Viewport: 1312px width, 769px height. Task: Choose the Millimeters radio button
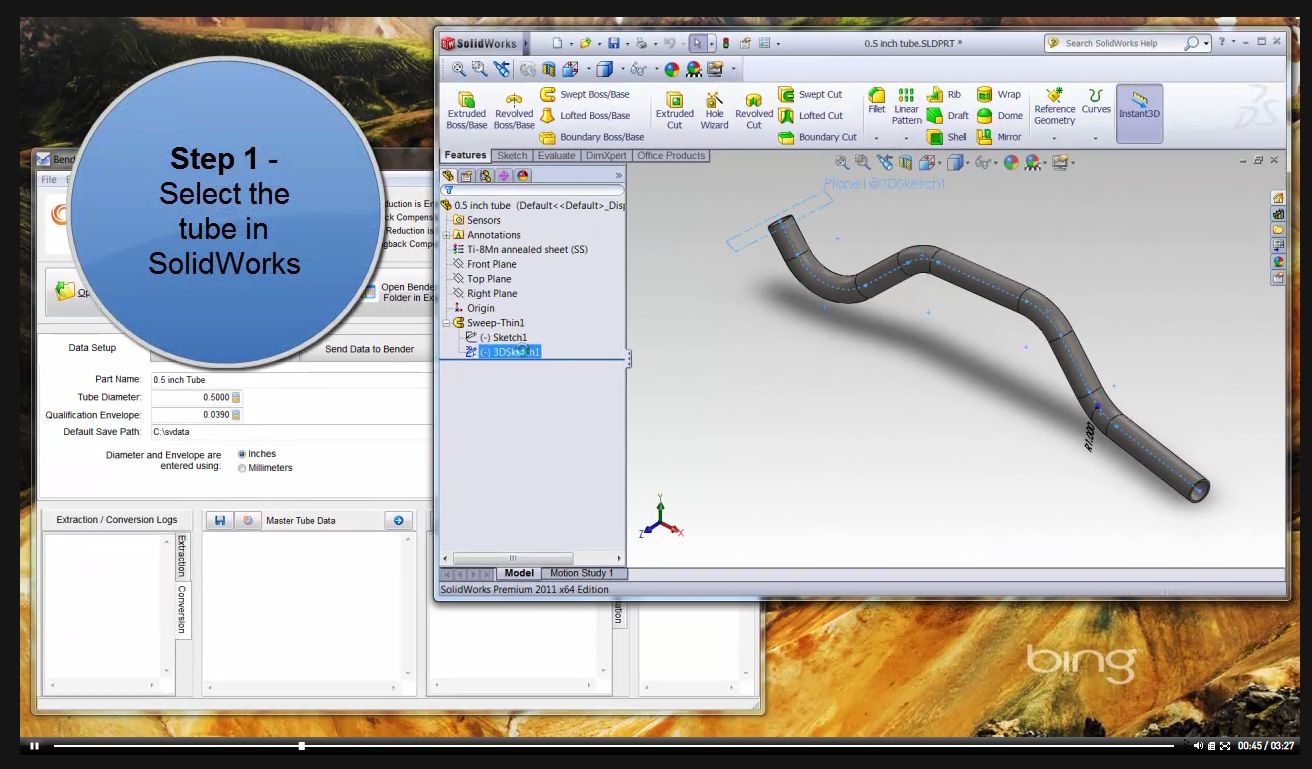[x=242, y=468]
